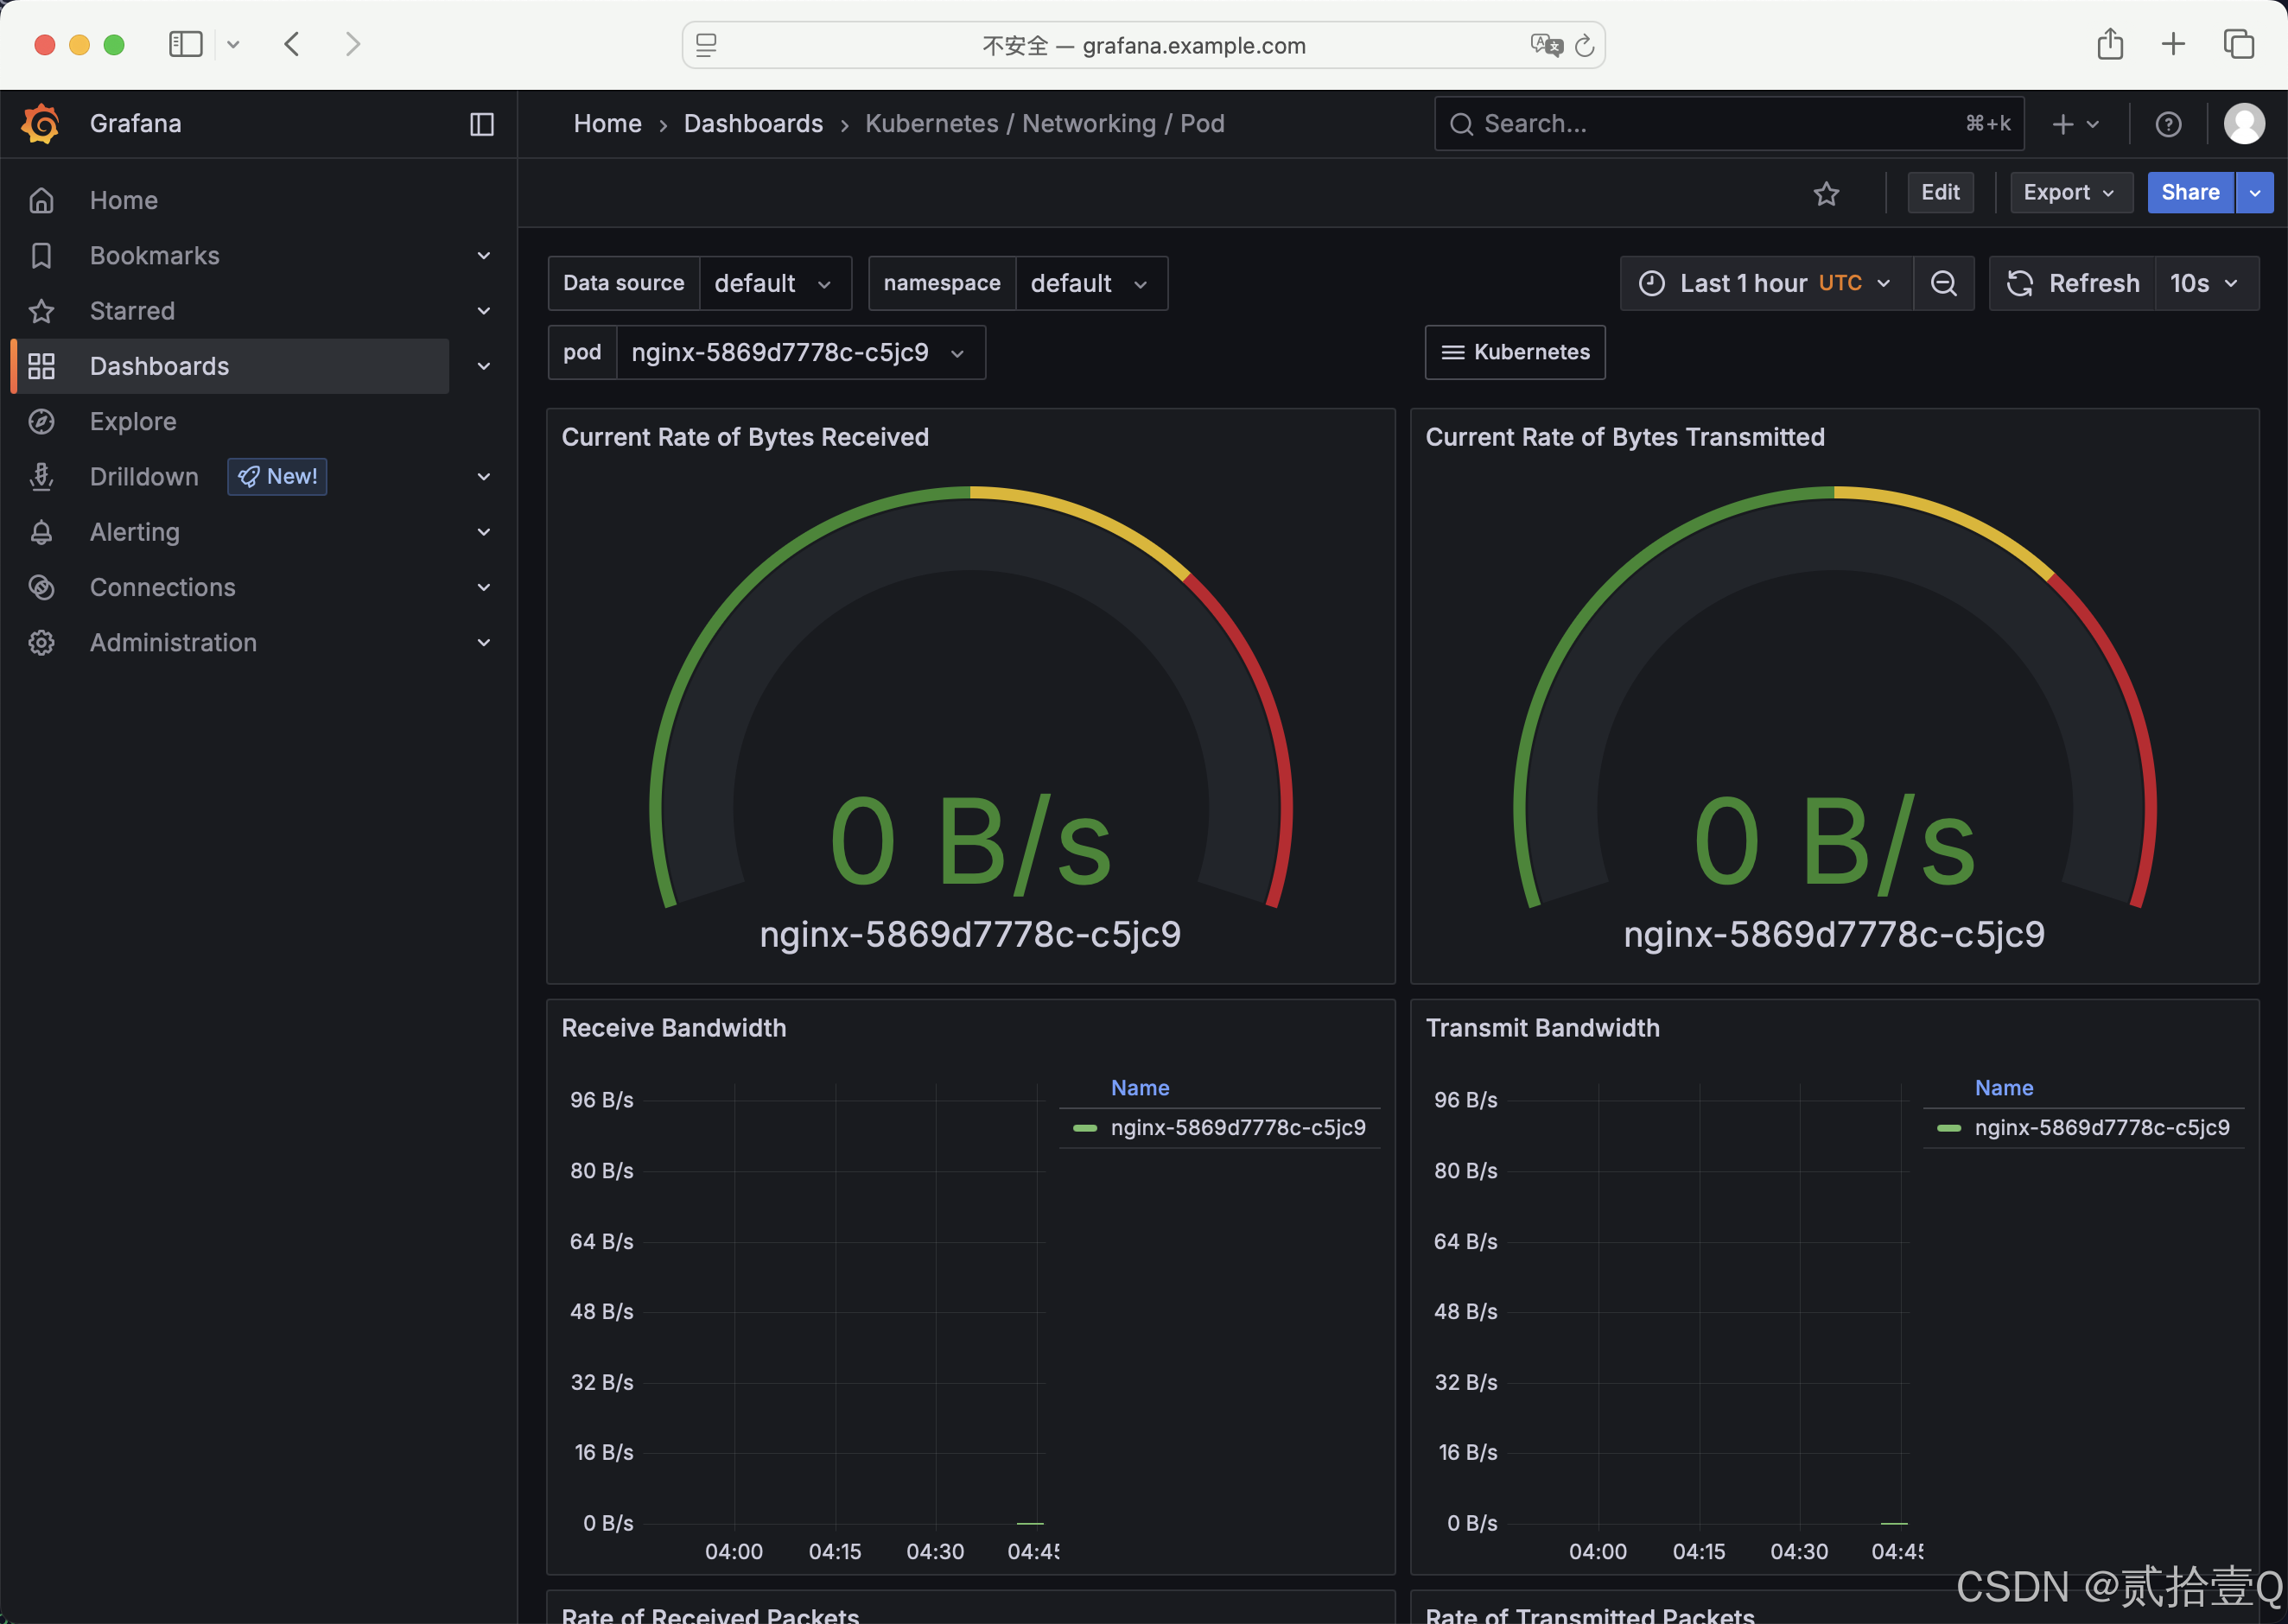Click the zoom out time range icon
Image resolution: width=2288 pixels, height=1624 pixels.
[1943, 283]
